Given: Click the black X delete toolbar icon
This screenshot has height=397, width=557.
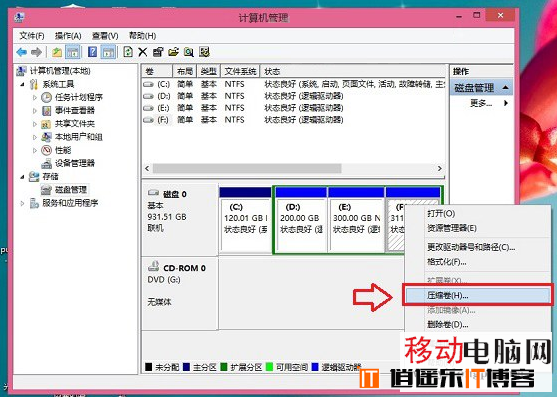Looking at the screenshot, I should 143,53.
